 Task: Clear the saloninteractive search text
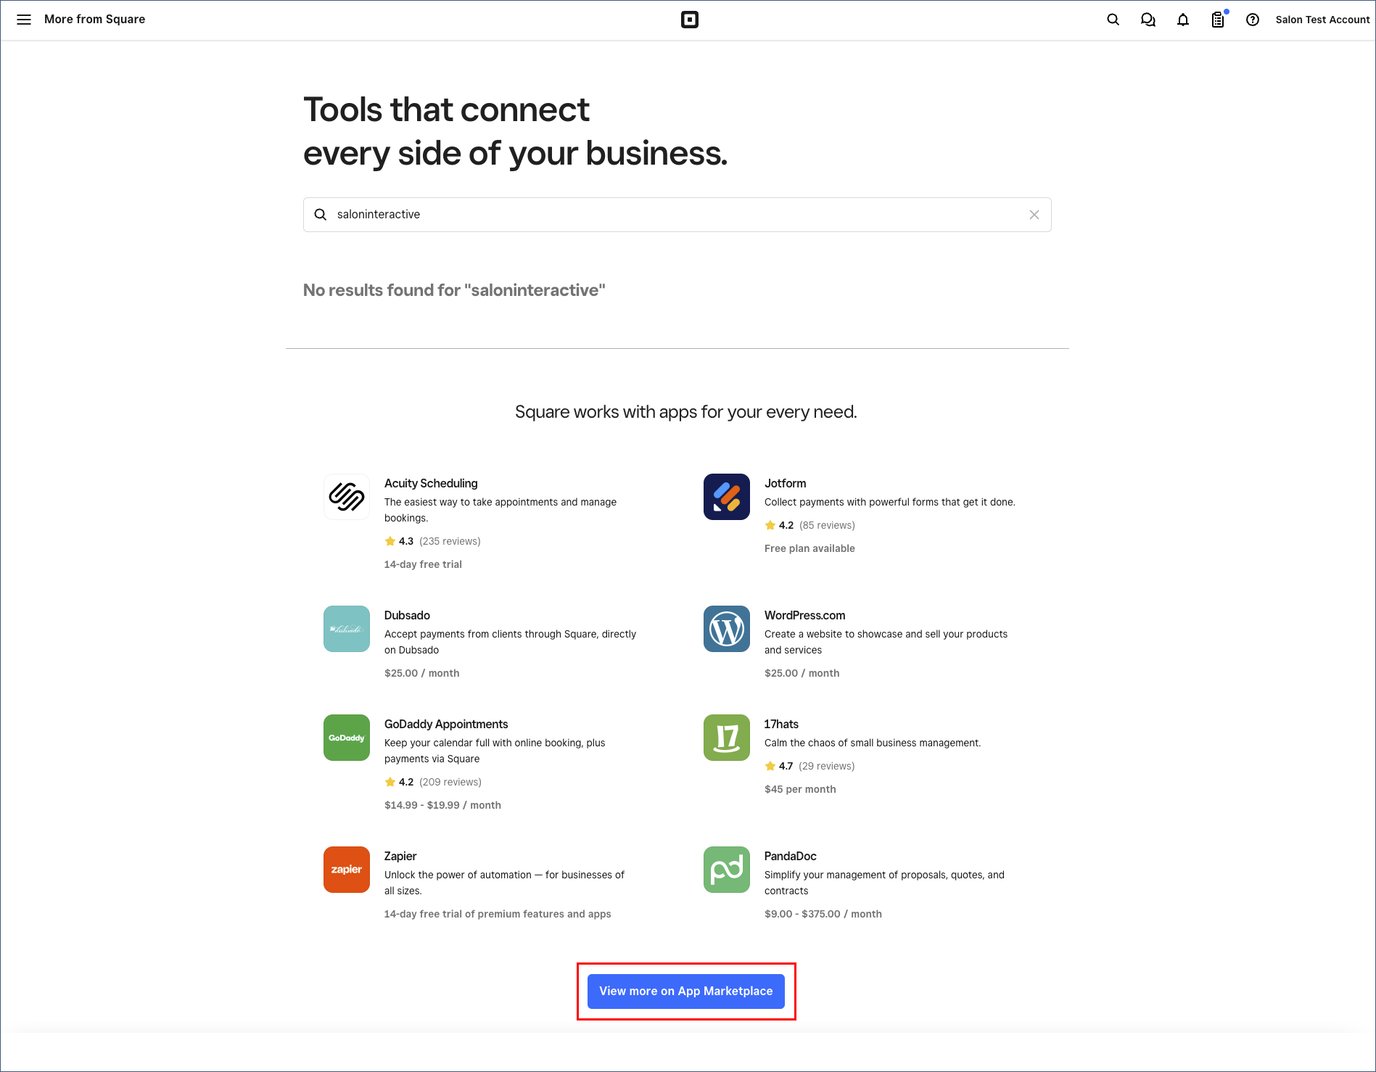(1034, 215)
